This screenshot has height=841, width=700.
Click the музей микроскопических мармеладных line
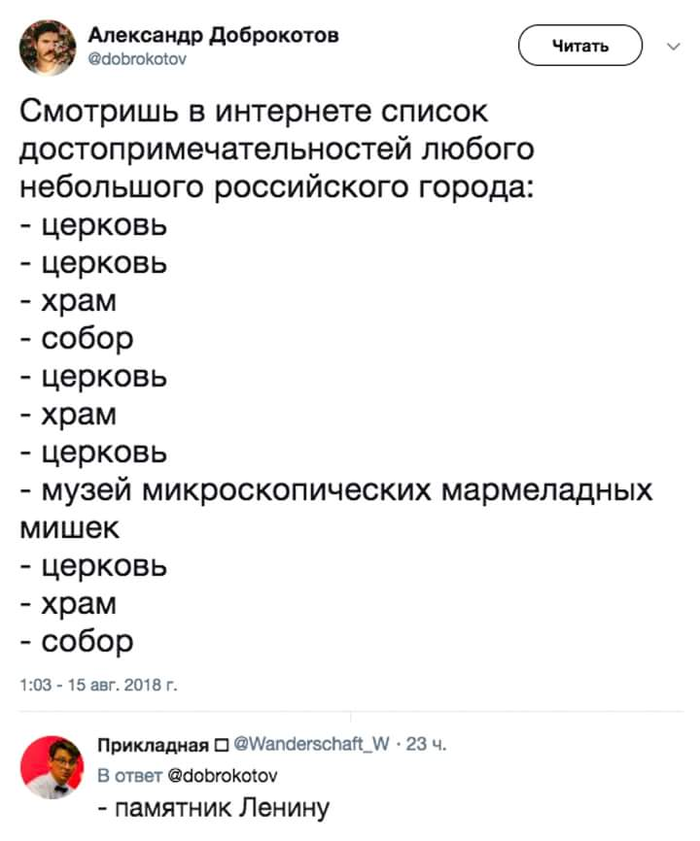336,490
